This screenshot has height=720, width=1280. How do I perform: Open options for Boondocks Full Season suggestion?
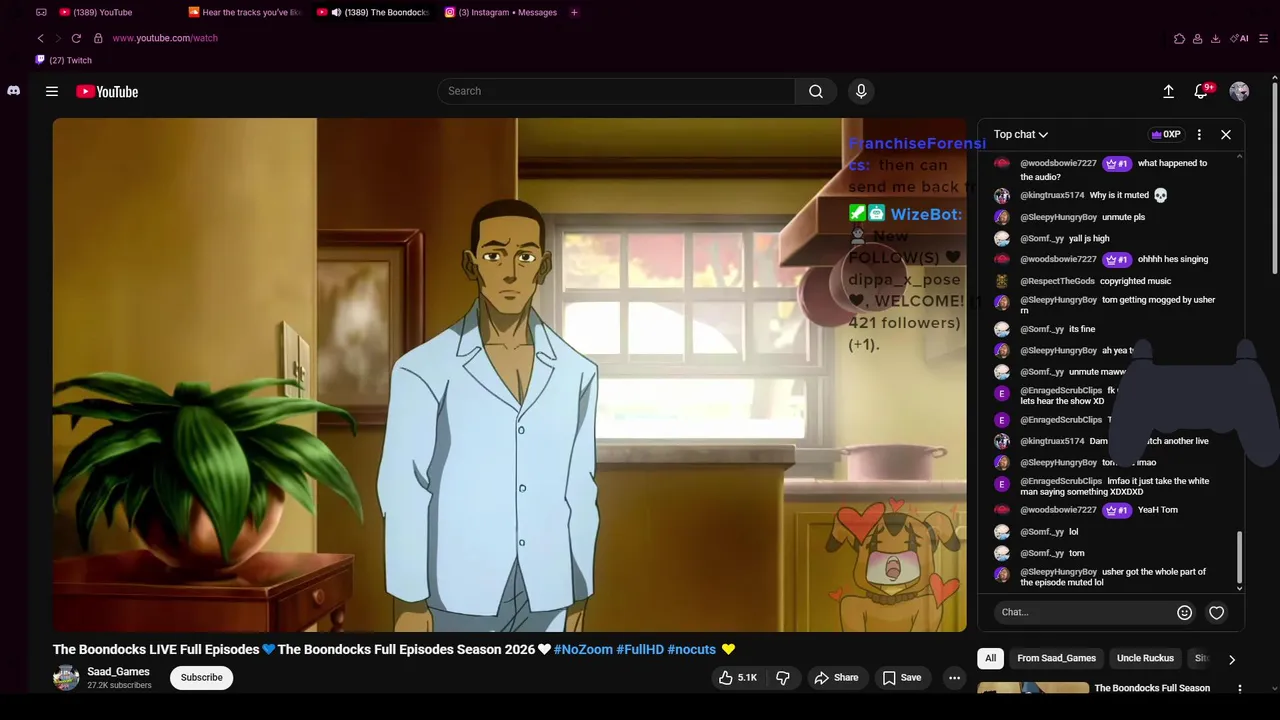pos(1240,688)
